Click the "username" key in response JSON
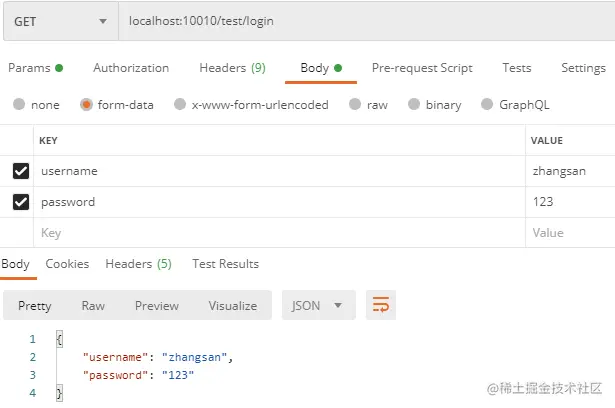The height and width of the screenshot is (408, 615). click(x=115, y=357)
